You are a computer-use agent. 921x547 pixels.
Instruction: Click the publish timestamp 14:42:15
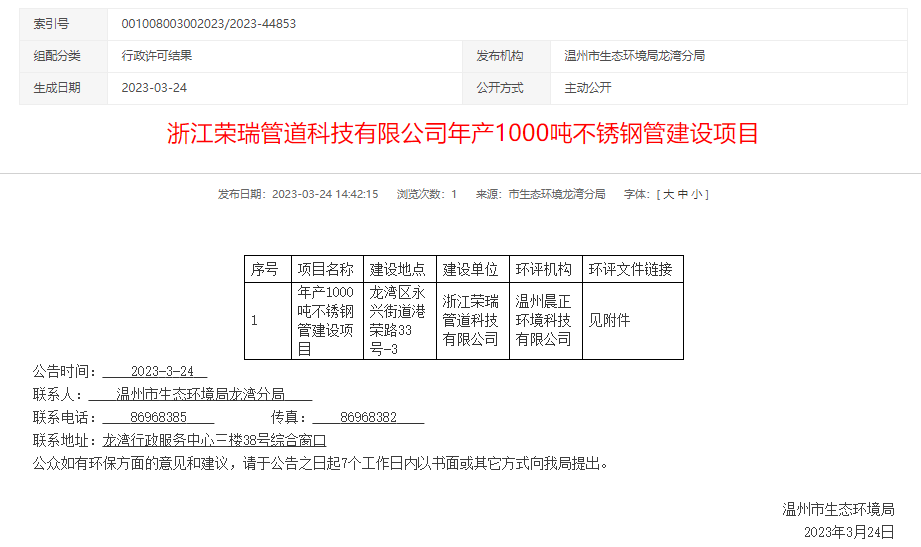click(x=356, y=194)
